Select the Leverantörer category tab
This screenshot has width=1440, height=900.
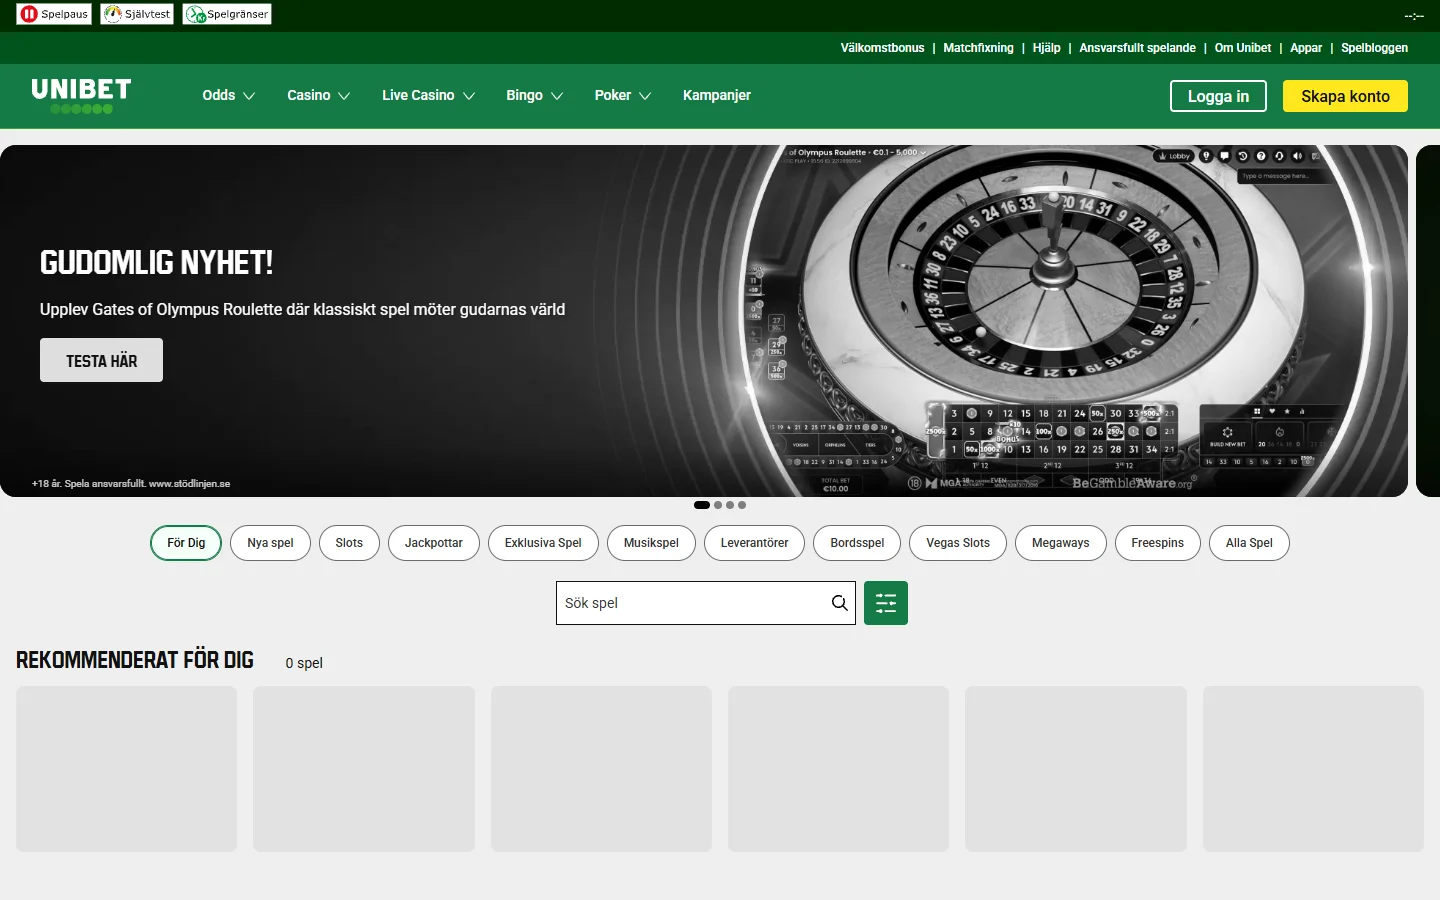point(754,543)
